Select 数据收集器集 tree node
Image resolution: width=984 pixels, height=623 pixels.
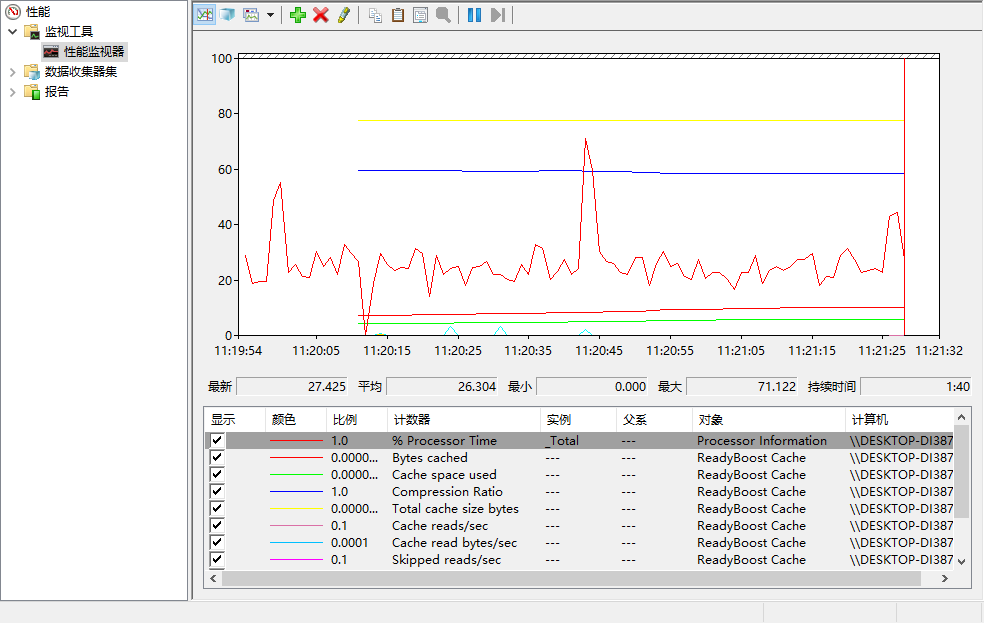81,72
